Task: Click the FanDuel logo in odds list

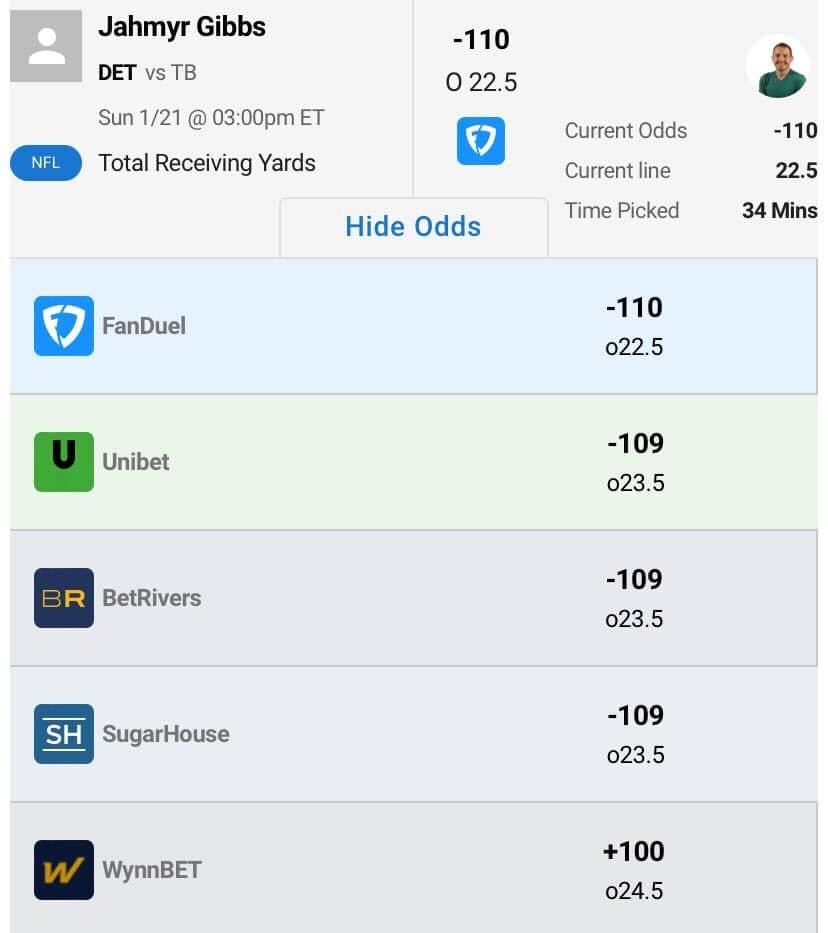Action: 64,325
